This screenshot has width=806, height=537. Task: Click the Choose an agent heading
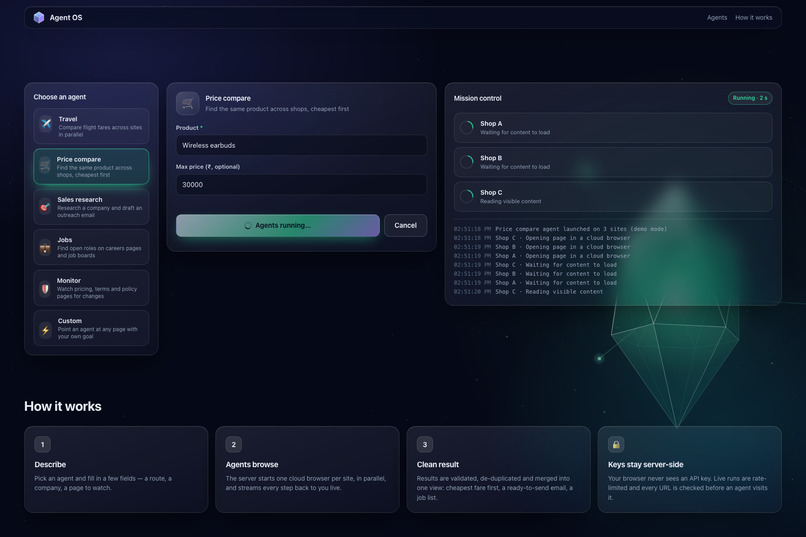(60, 97)
